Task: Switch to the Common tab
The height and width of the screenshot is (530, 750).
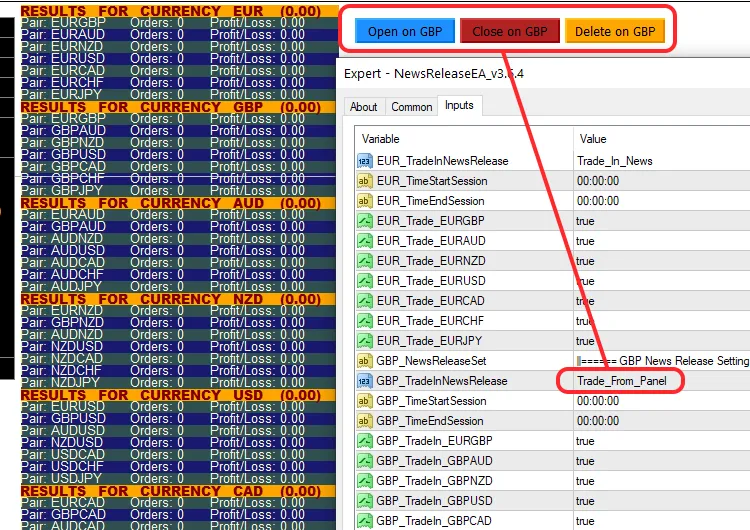Action: [411, 107]
